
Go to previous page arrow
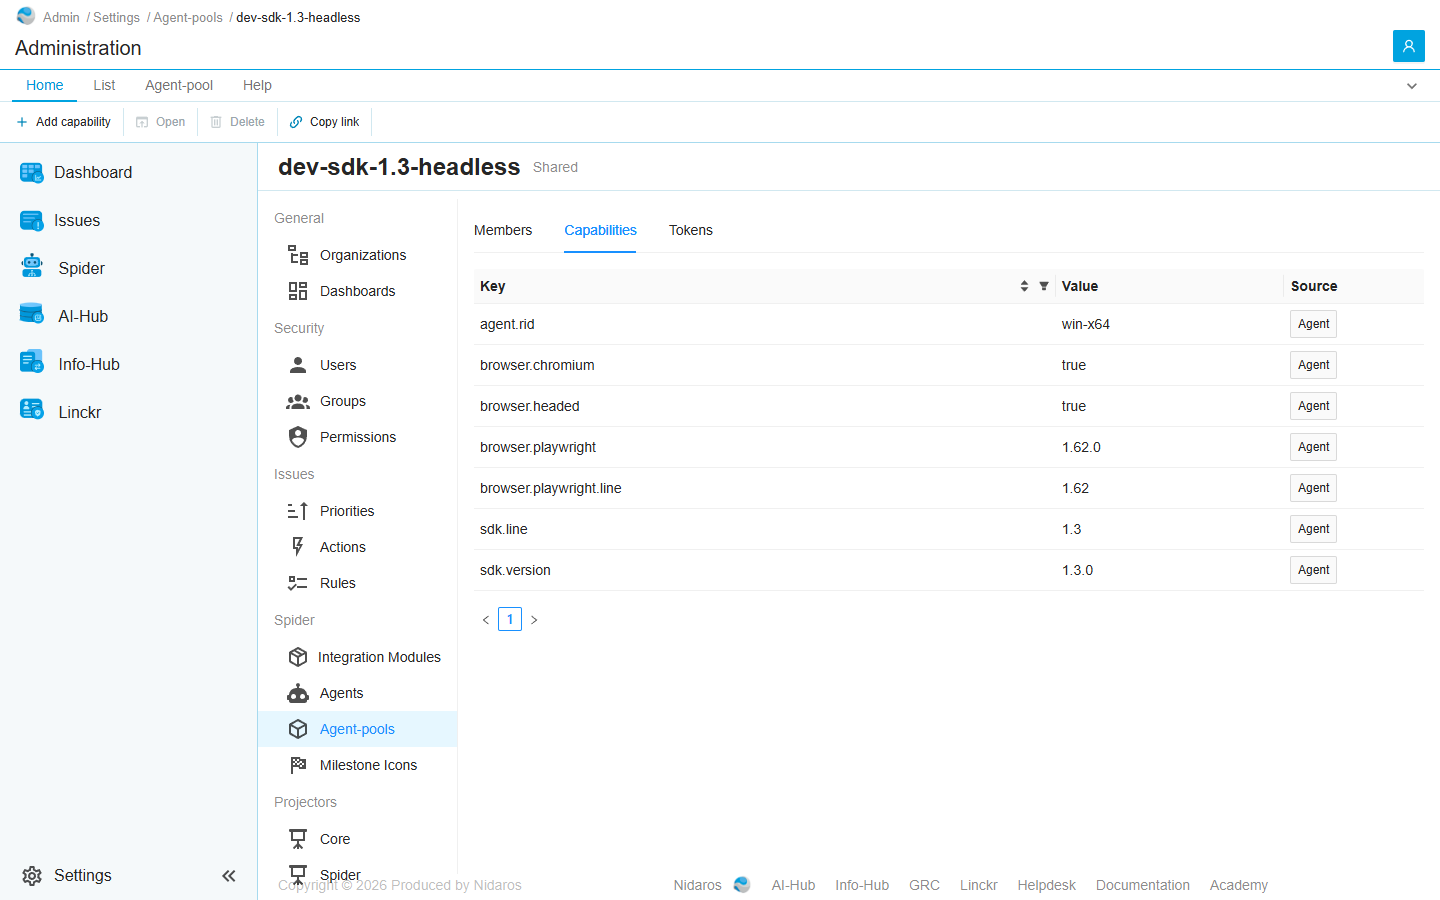[486, 620]
